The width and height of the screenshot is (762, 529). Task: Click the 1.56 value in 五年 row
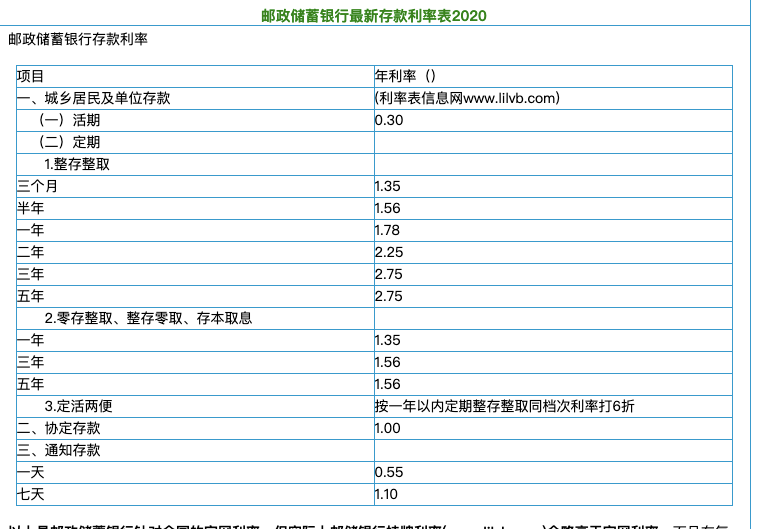pyautogui.click(x=387, y=384)
